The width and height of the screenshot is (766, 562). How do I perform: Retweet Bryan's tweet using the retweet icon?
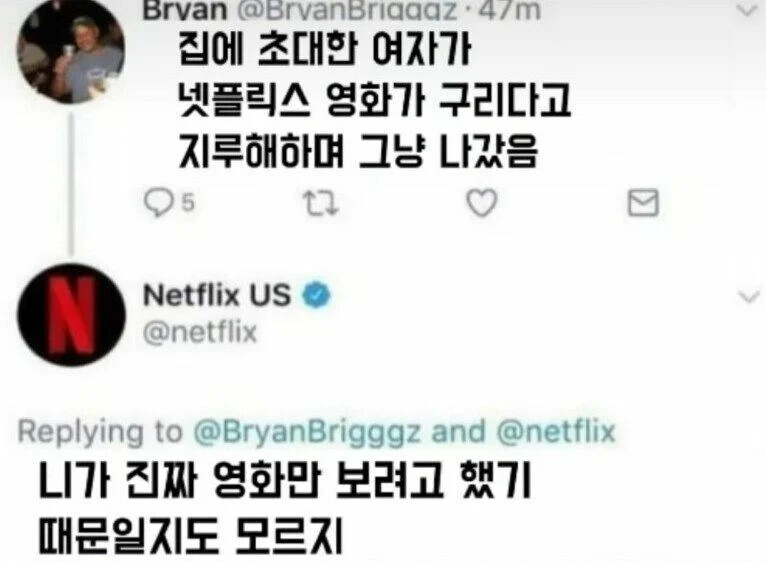(320, 203)
